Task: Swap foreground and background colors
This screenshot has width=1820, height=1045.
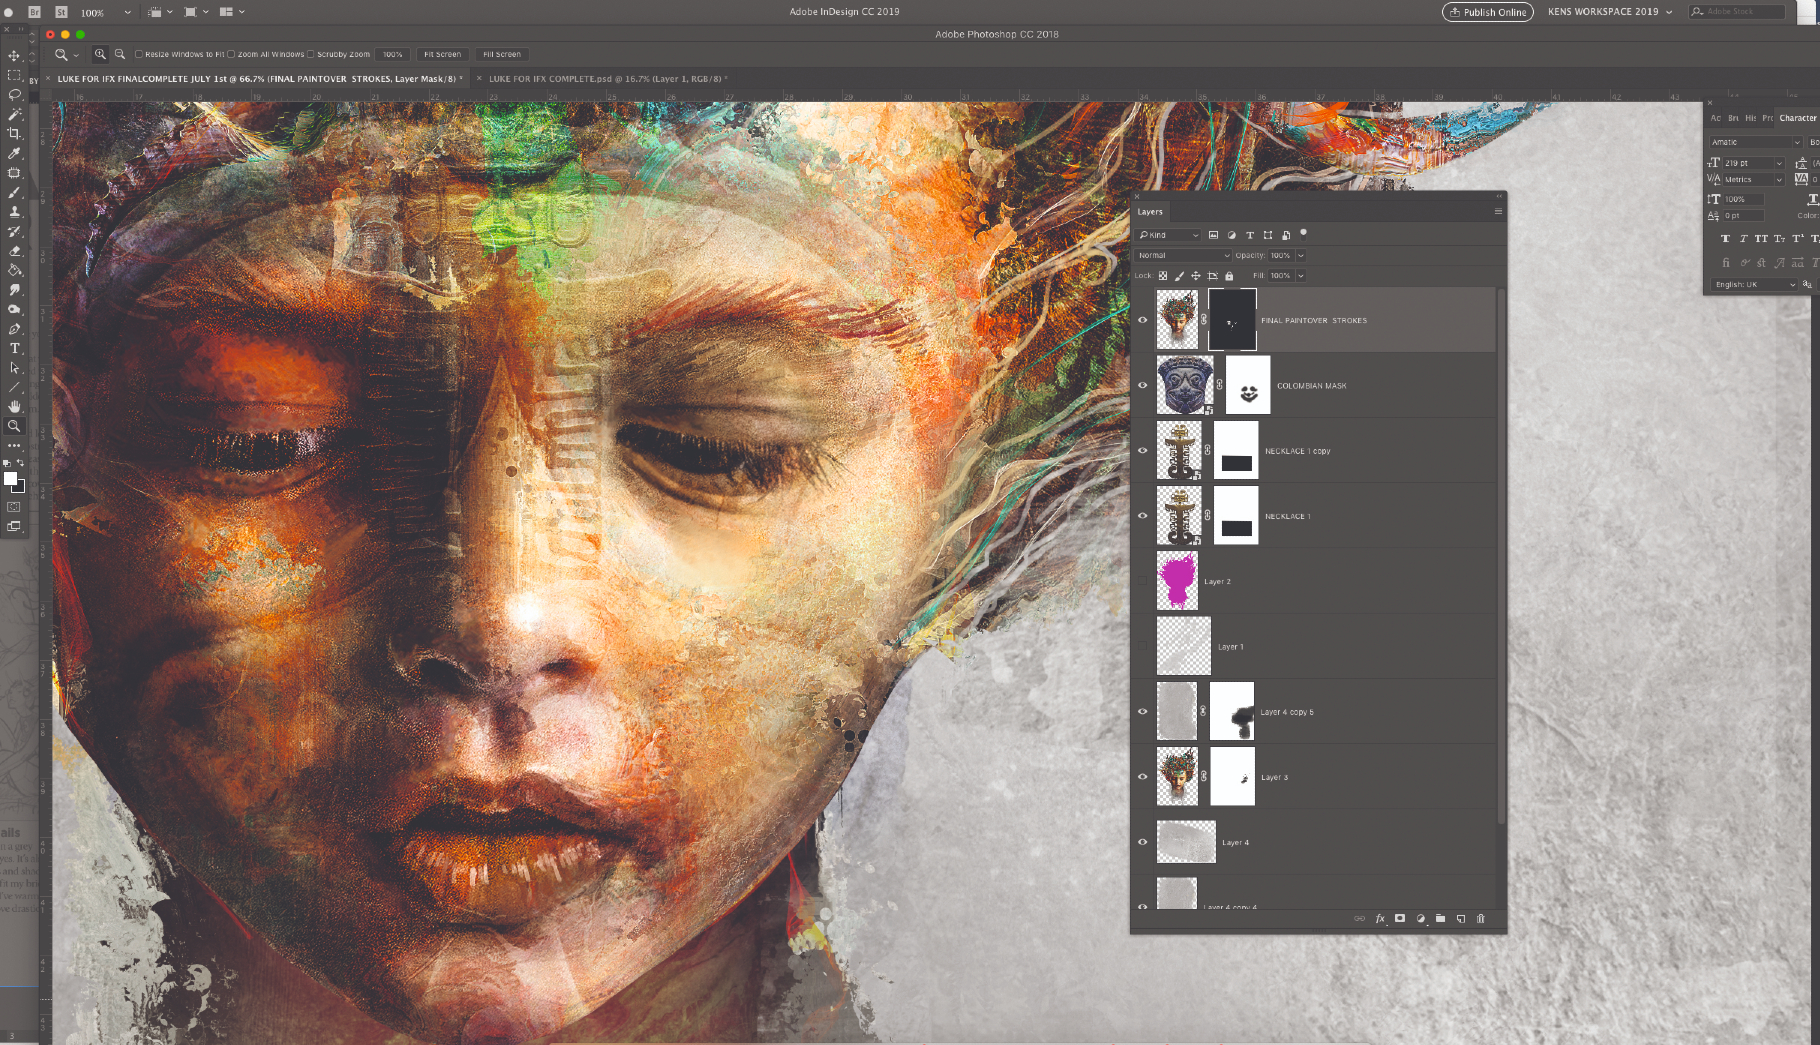Action: [20, 463]
